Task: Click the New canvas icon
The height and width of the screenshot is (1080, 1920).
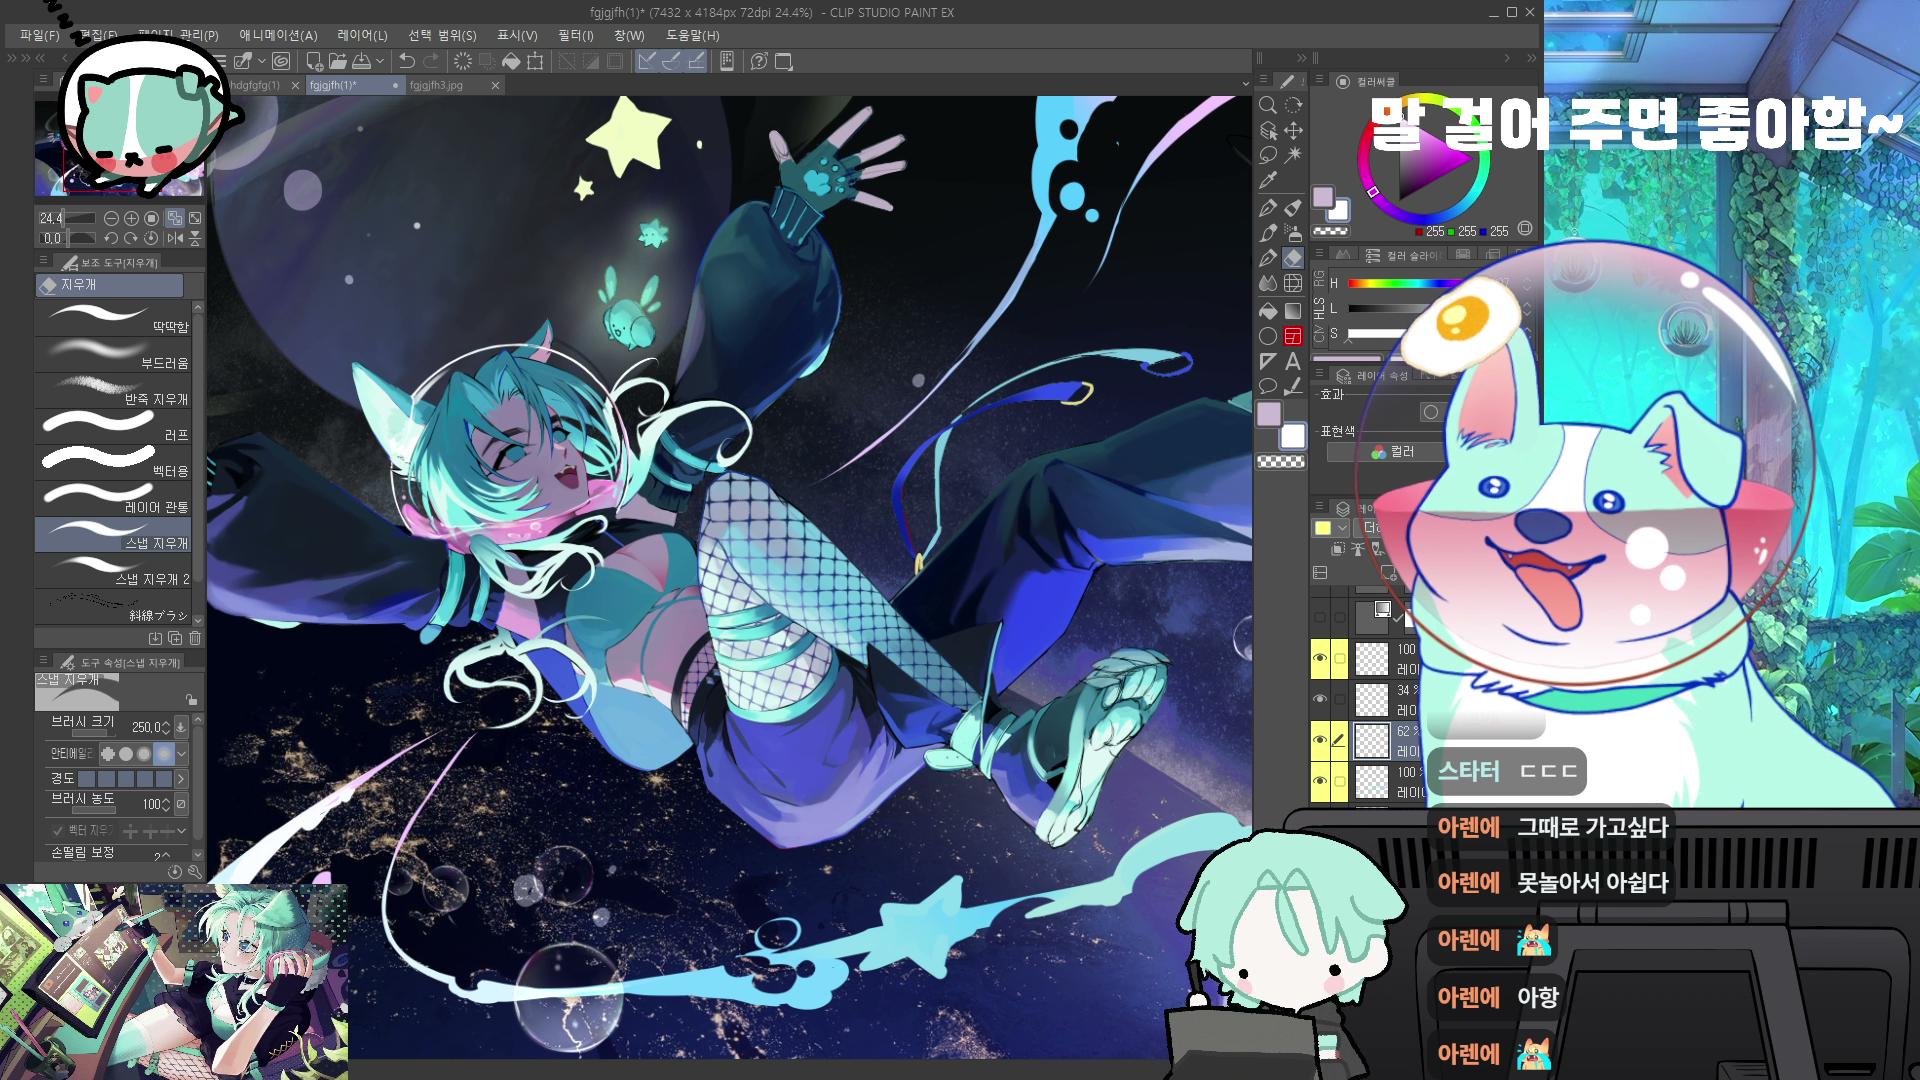Action: (314, 61)
